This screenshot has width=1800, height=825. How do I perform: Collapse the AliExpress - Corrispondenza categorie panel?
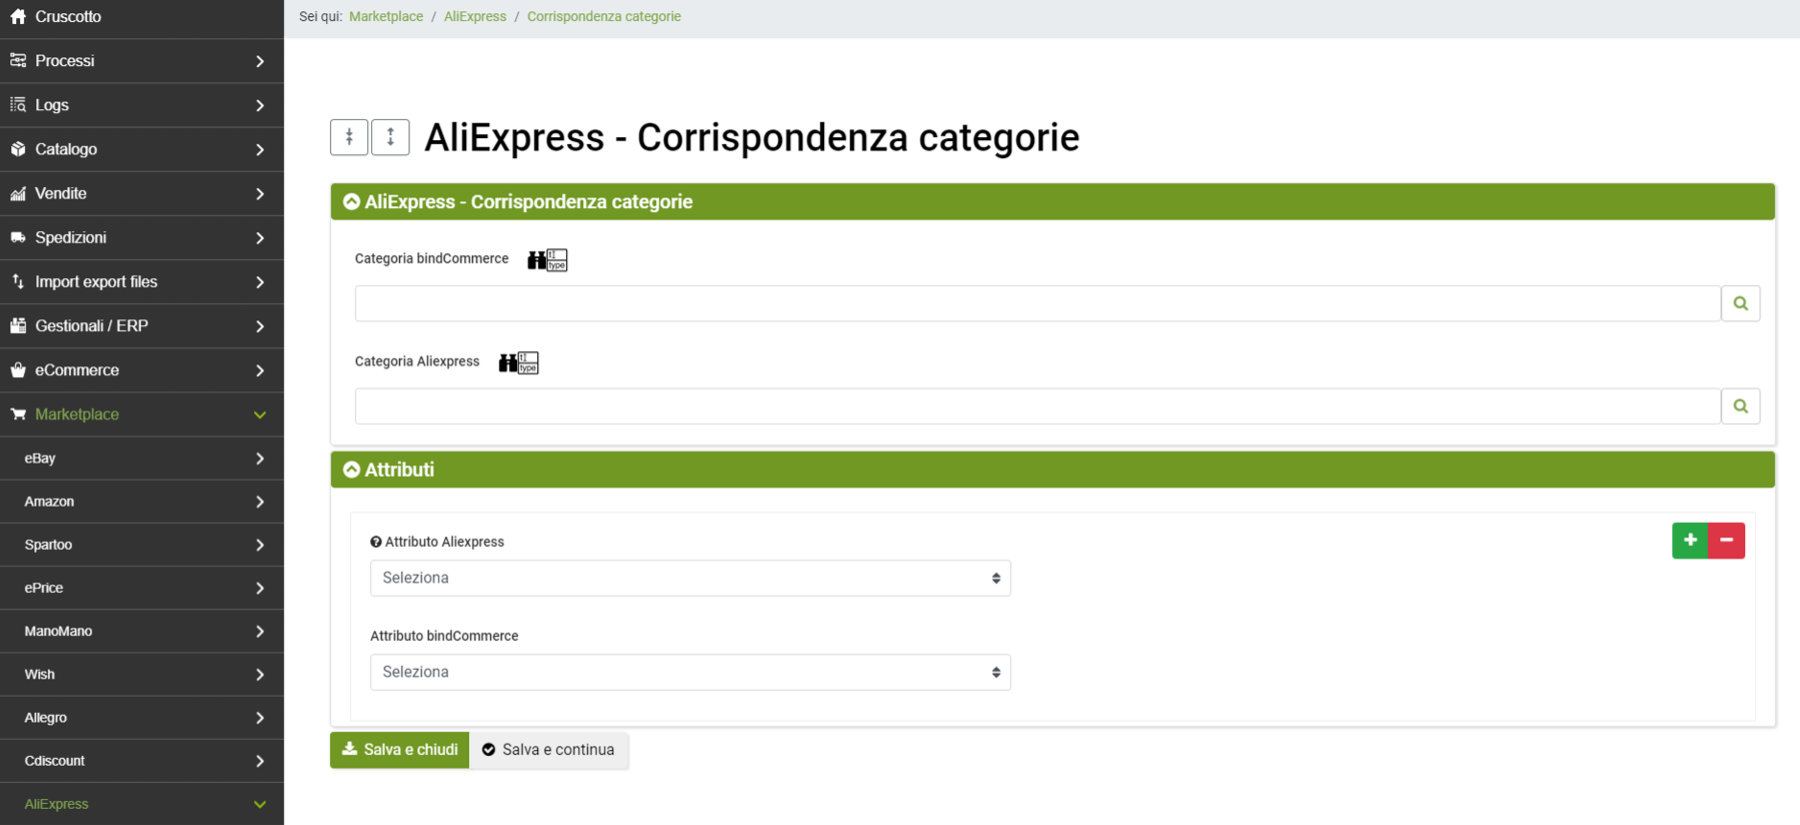point(351,202)
